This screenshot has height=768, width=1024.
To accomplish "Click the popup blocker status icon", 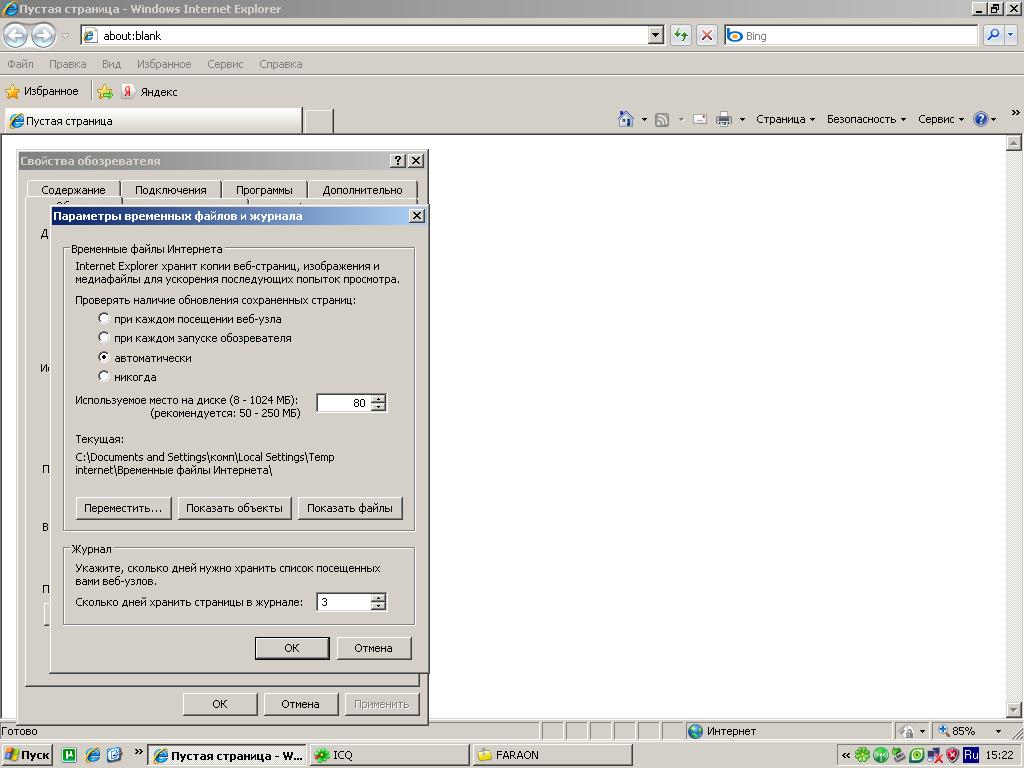I will coord(906,731).
